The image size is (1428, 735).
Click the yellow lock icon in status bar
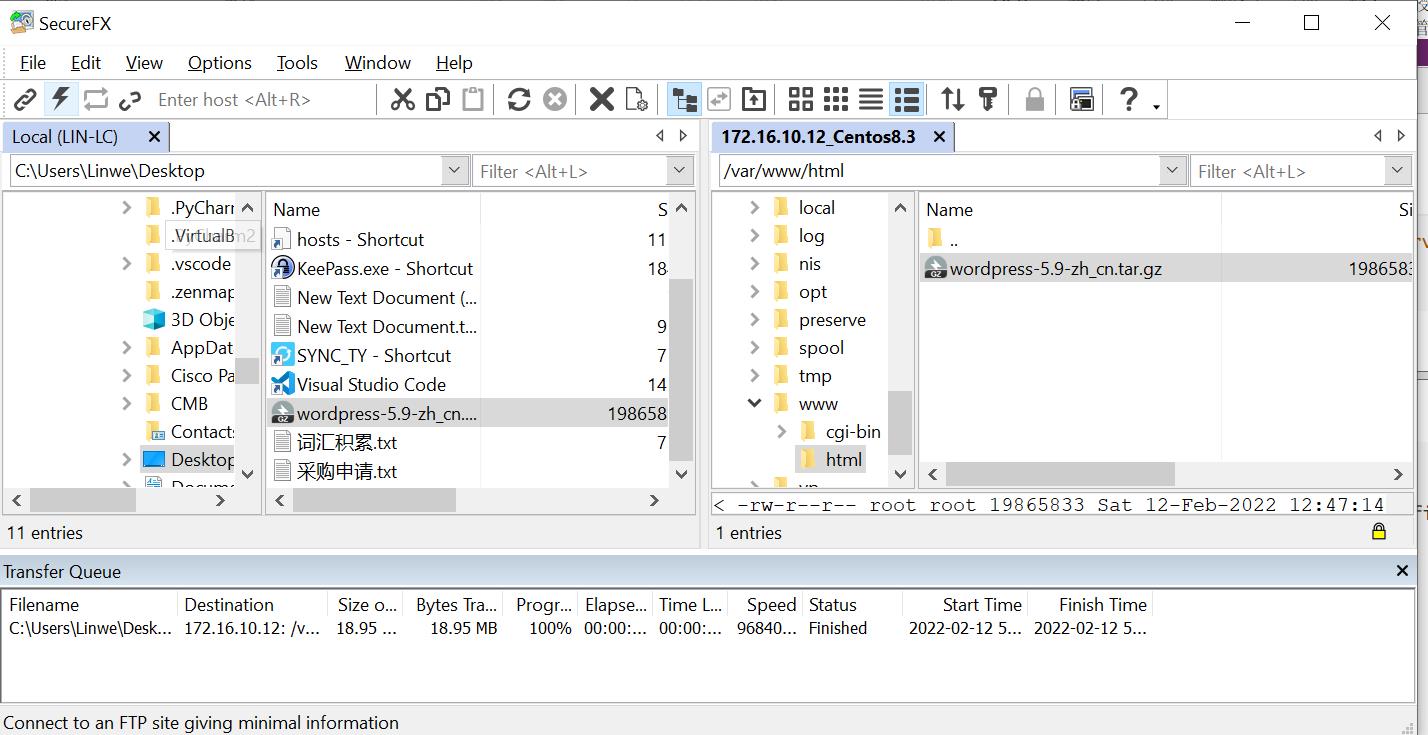[x=1379, y=532]
